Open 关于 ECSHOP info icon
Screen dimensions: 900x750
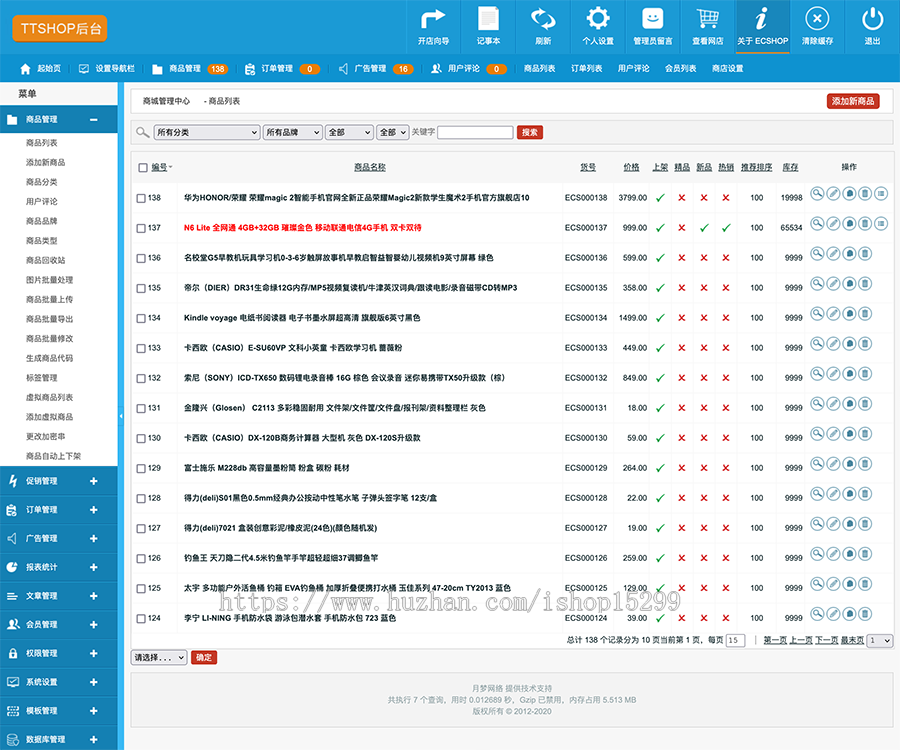click(x=762, y=19)
